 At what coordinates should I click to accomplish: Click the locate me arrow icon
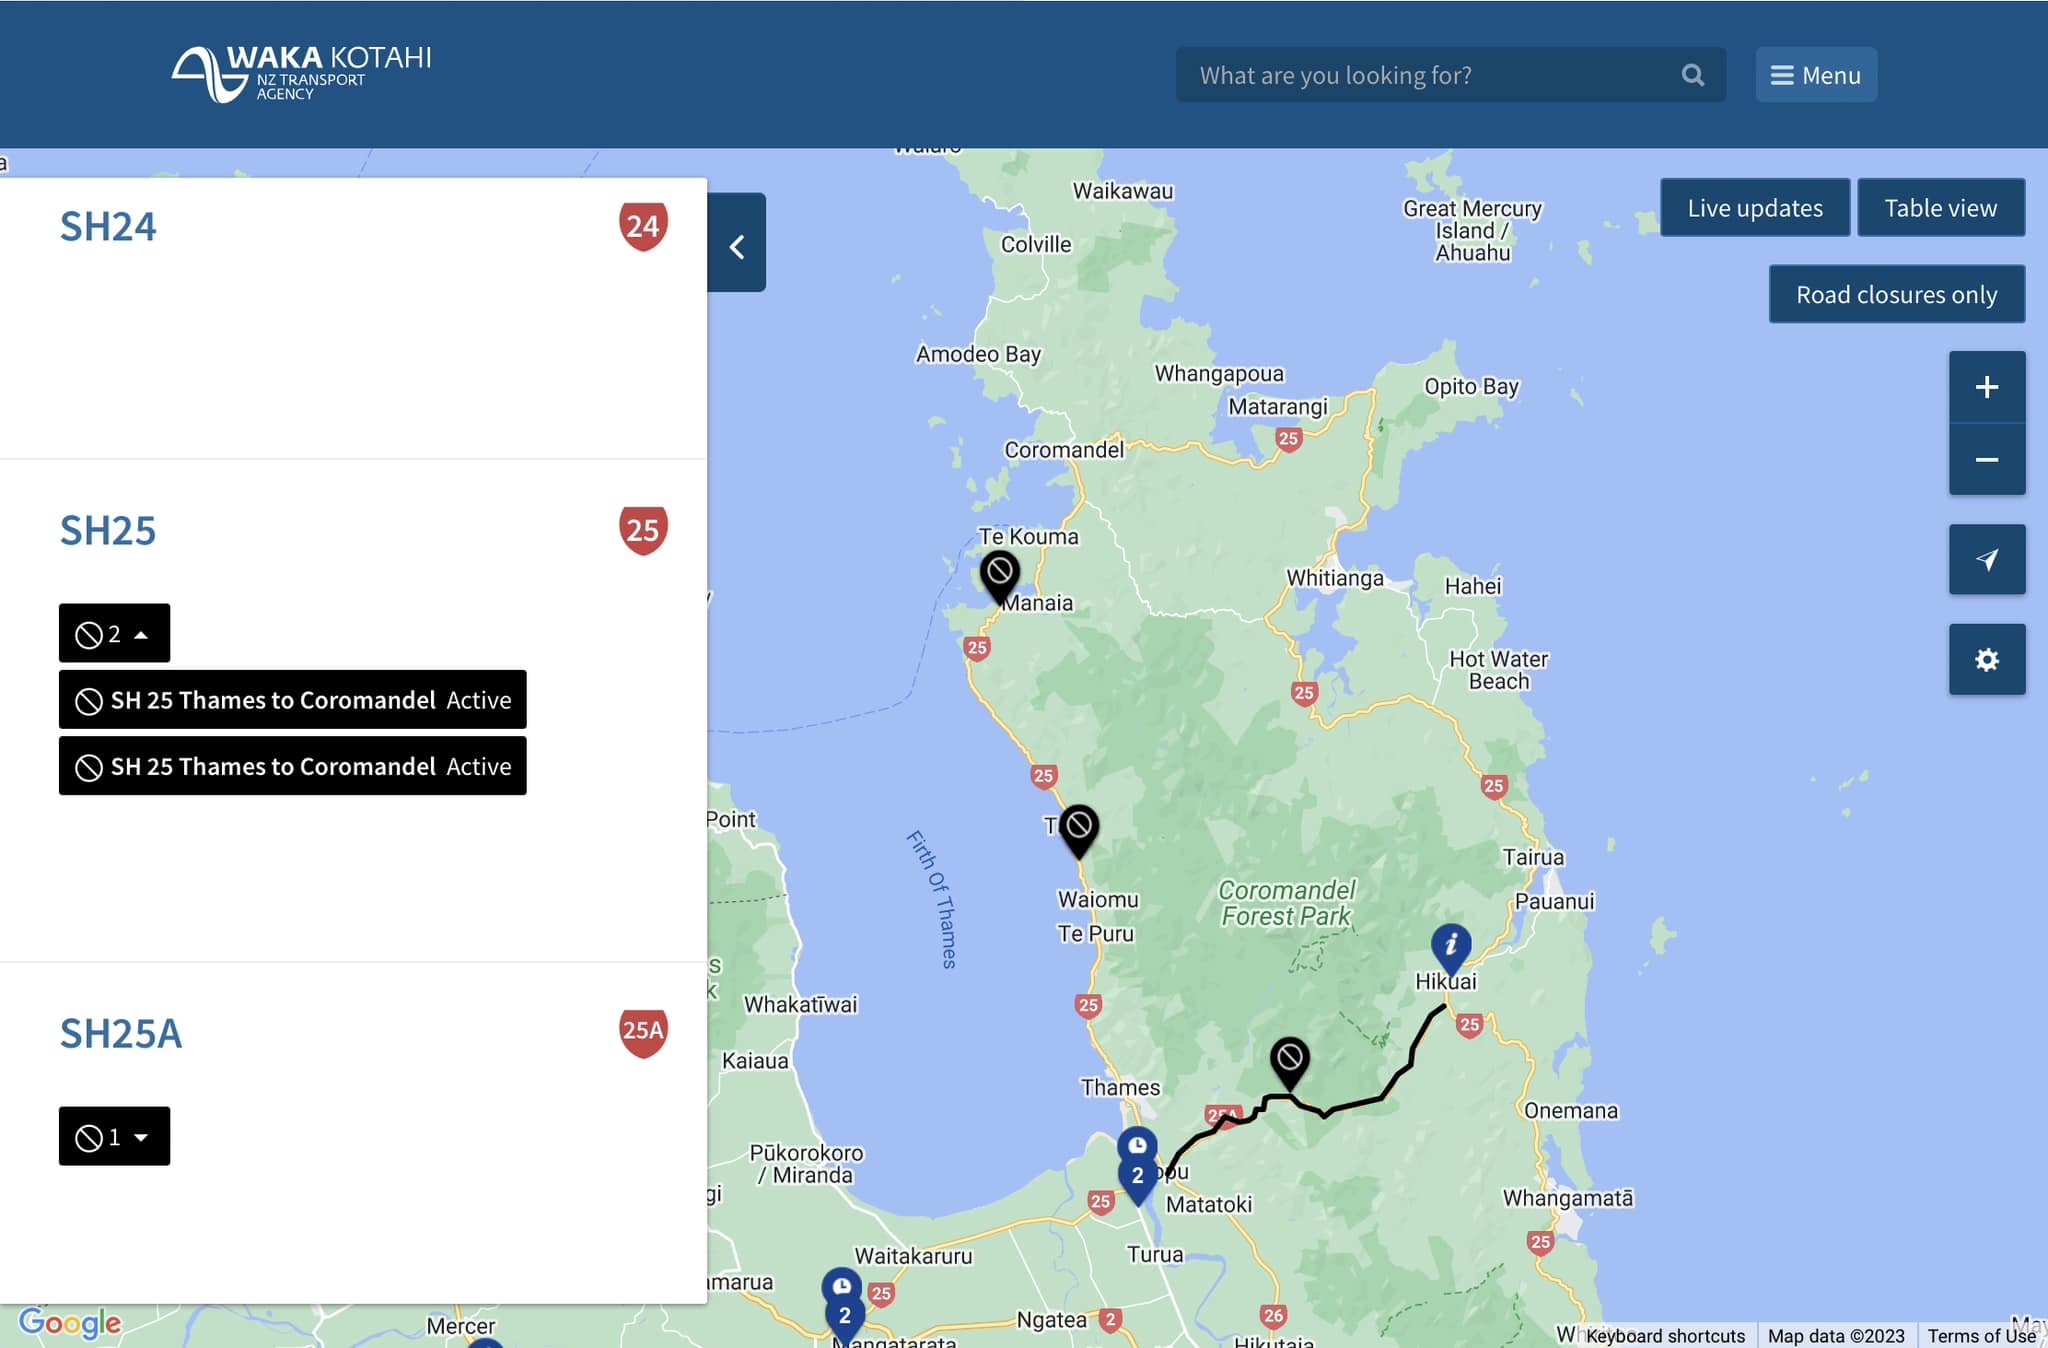pyautogui.click(x=1986, y=559)
